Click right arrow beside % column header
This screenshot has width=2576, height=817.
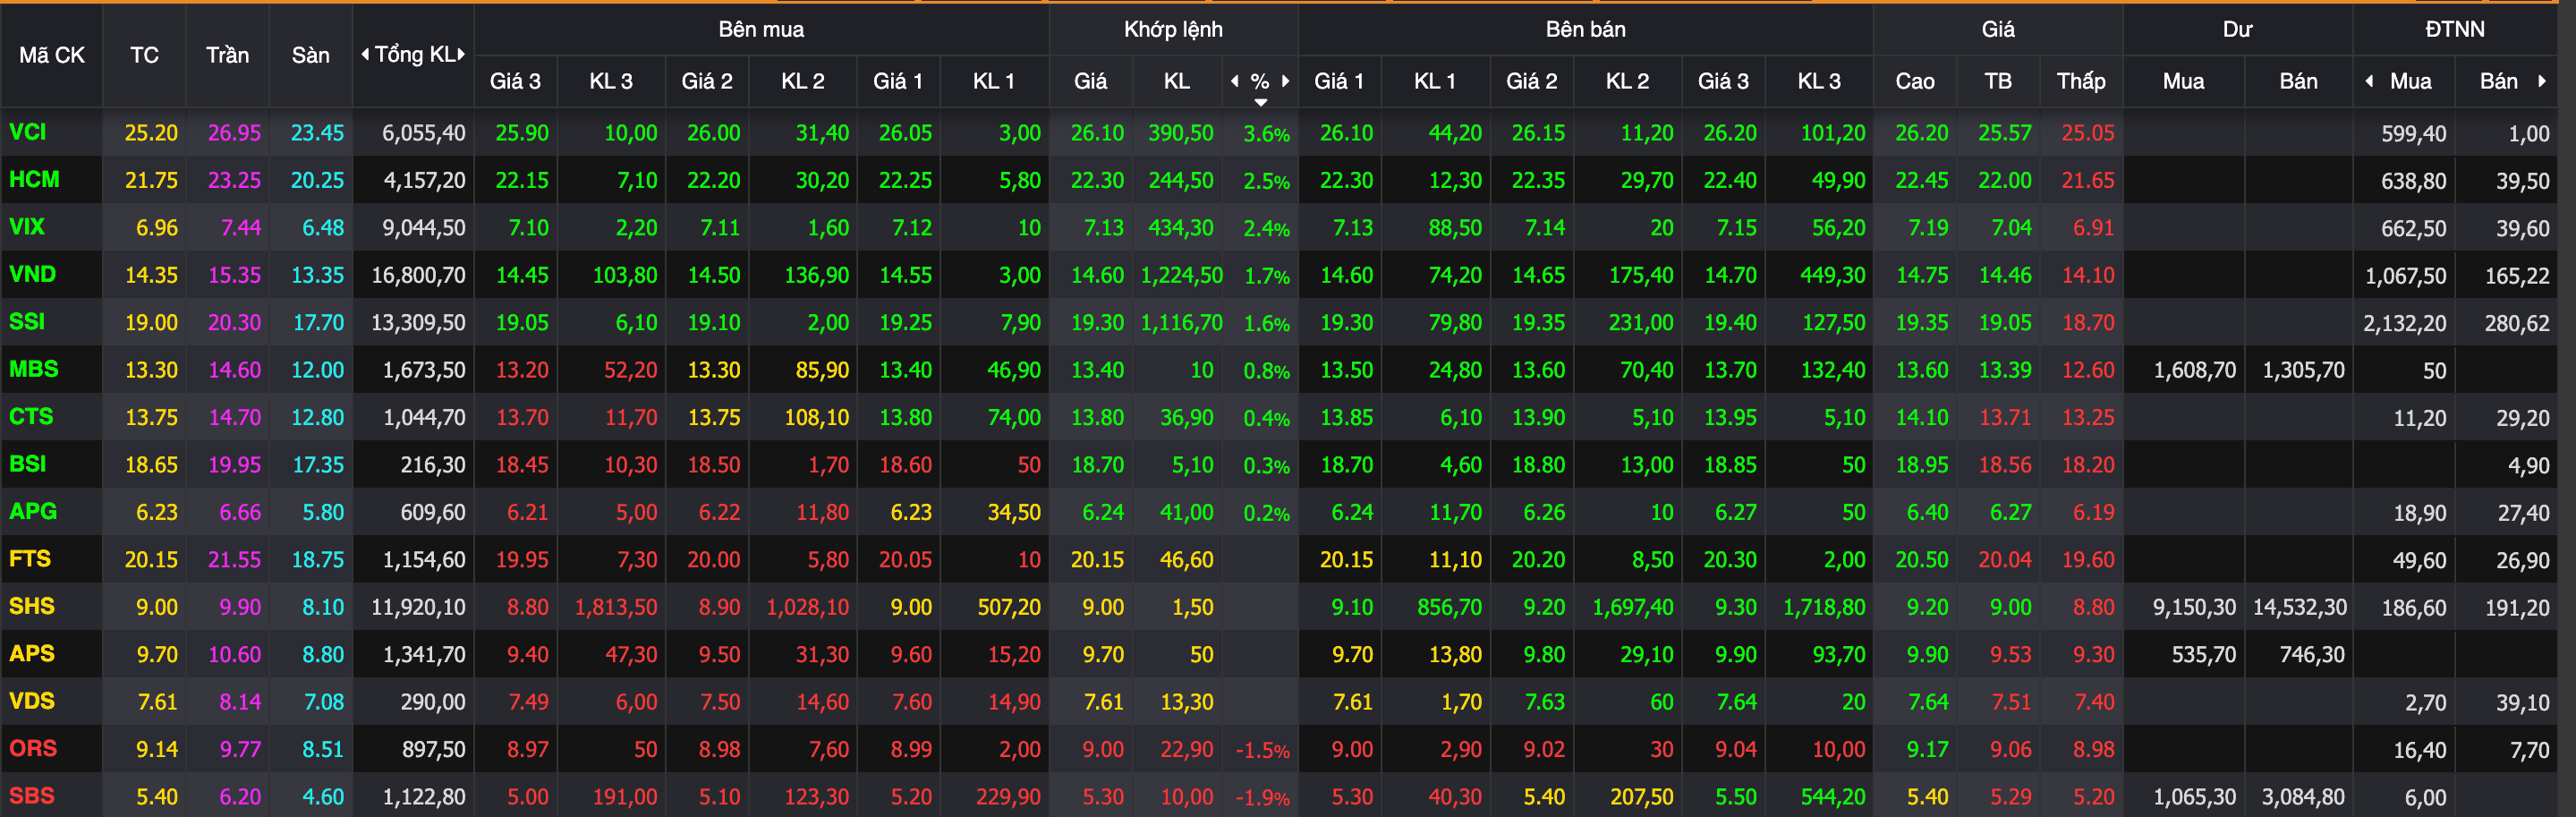tap(1285, 81)
